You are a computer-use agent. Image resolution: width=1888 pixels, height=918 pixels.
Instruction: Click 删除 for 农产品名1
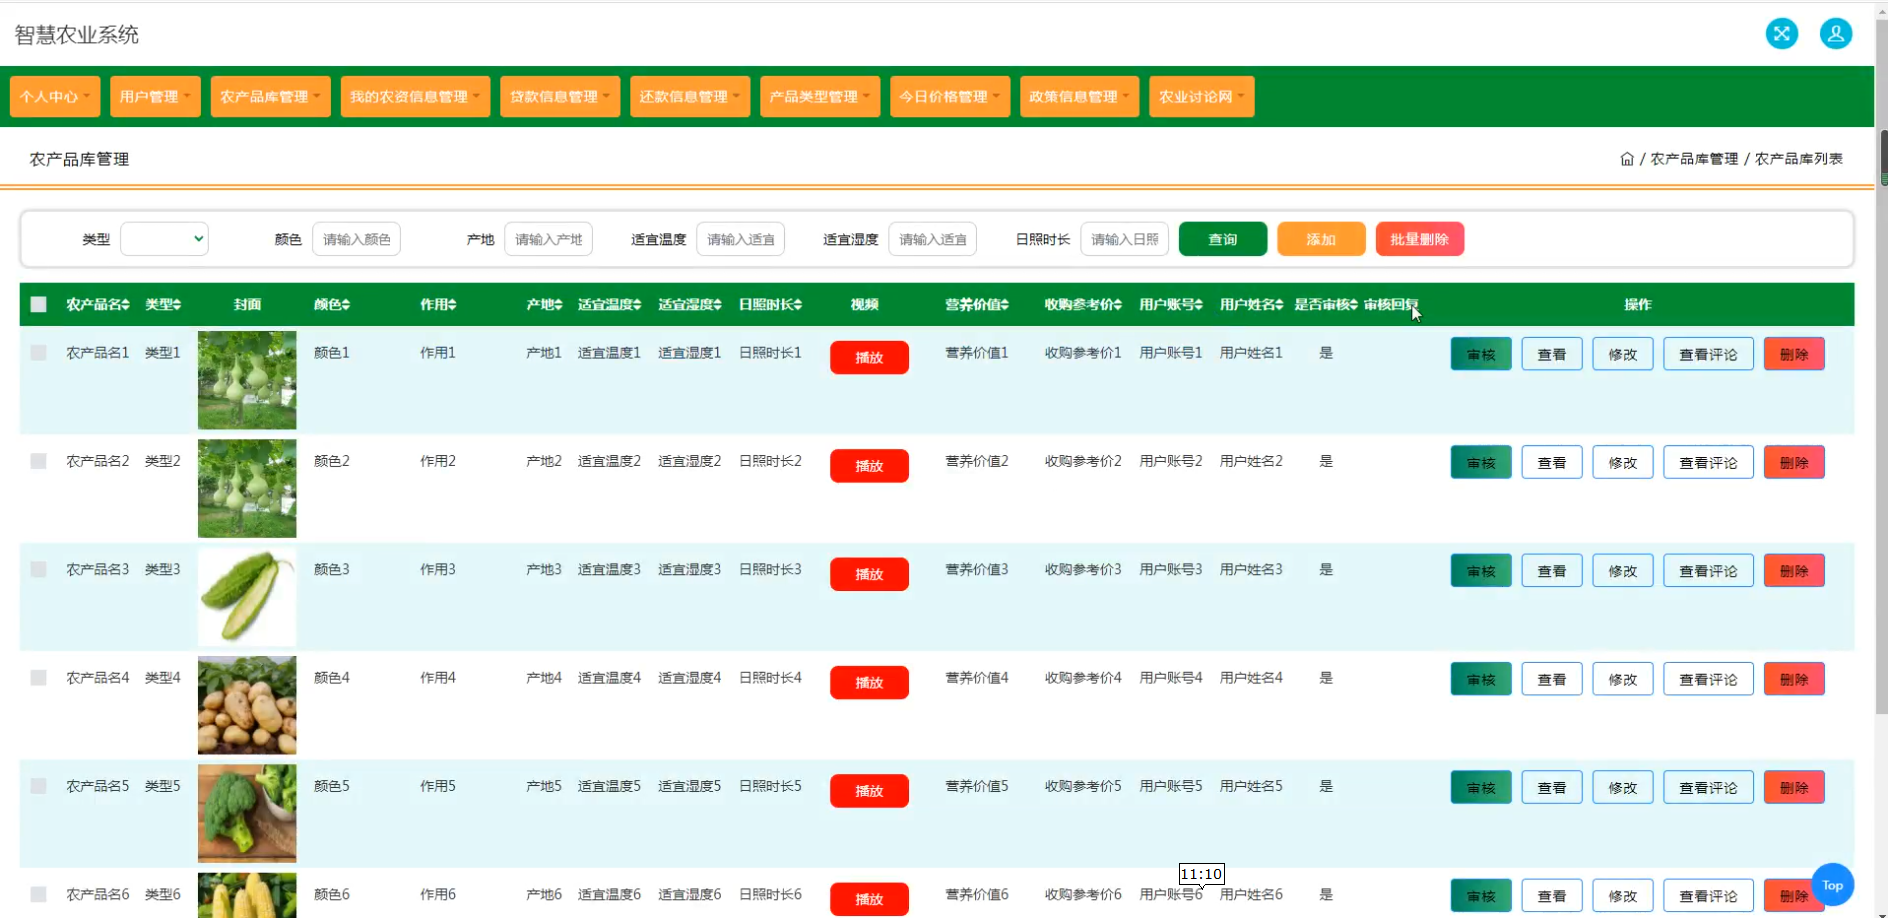[1794, 354]
